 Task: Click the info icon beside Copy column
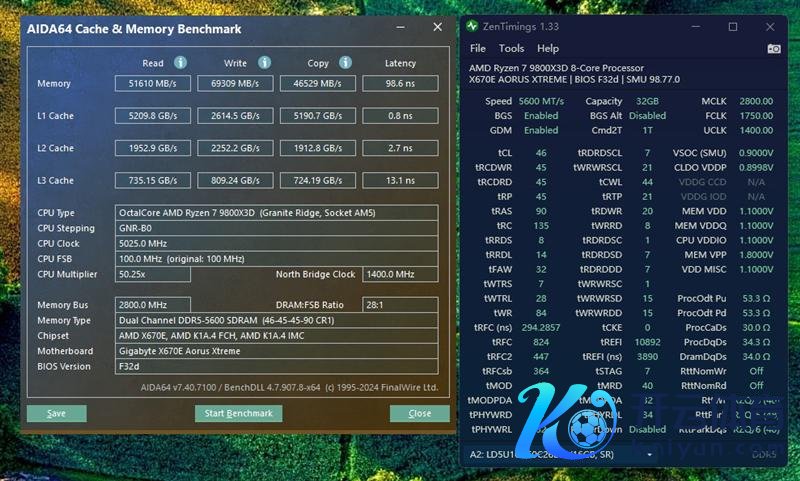point(345,63)
